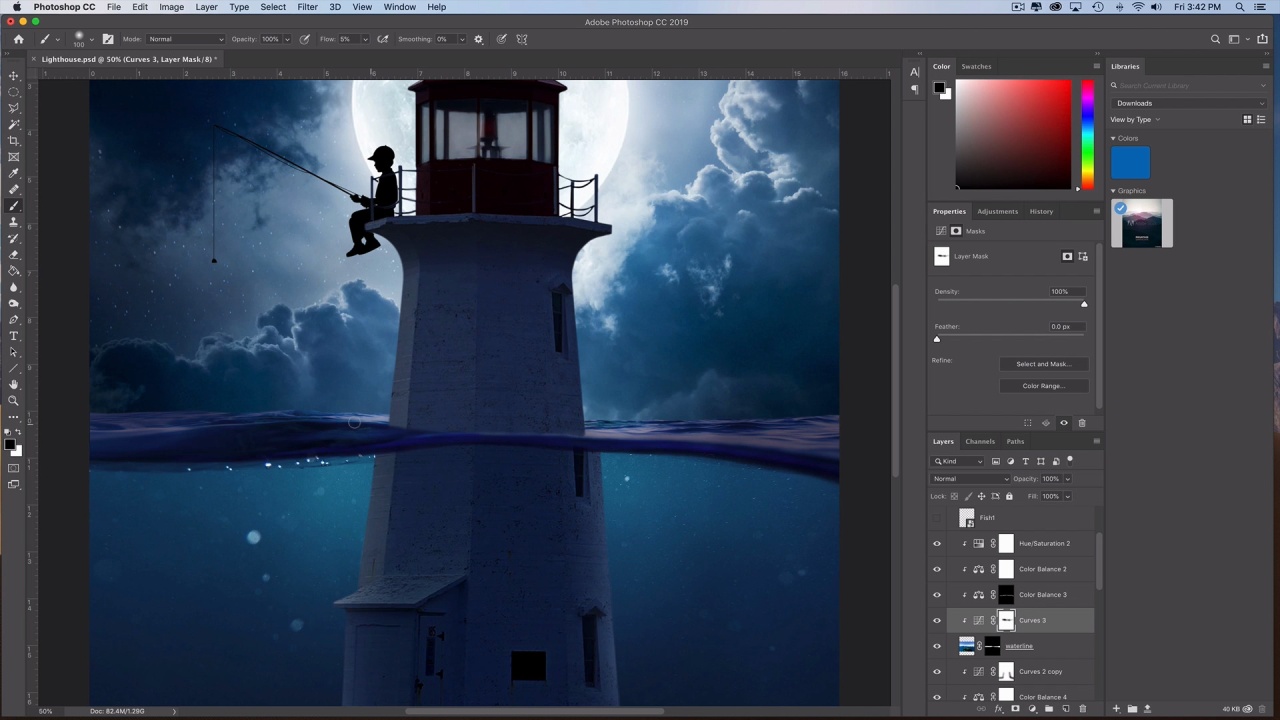Expand the View by Type dropdown
The width and height of the screenshot is (1280, 720).
tap(1136, 120)
